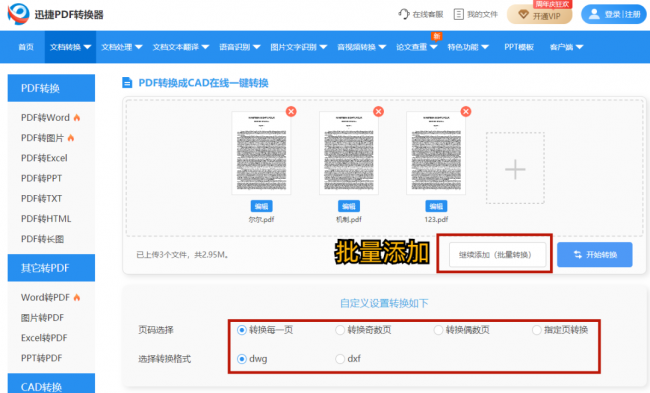Remove 123.pdf with its red X

click(x=466, y=112)
